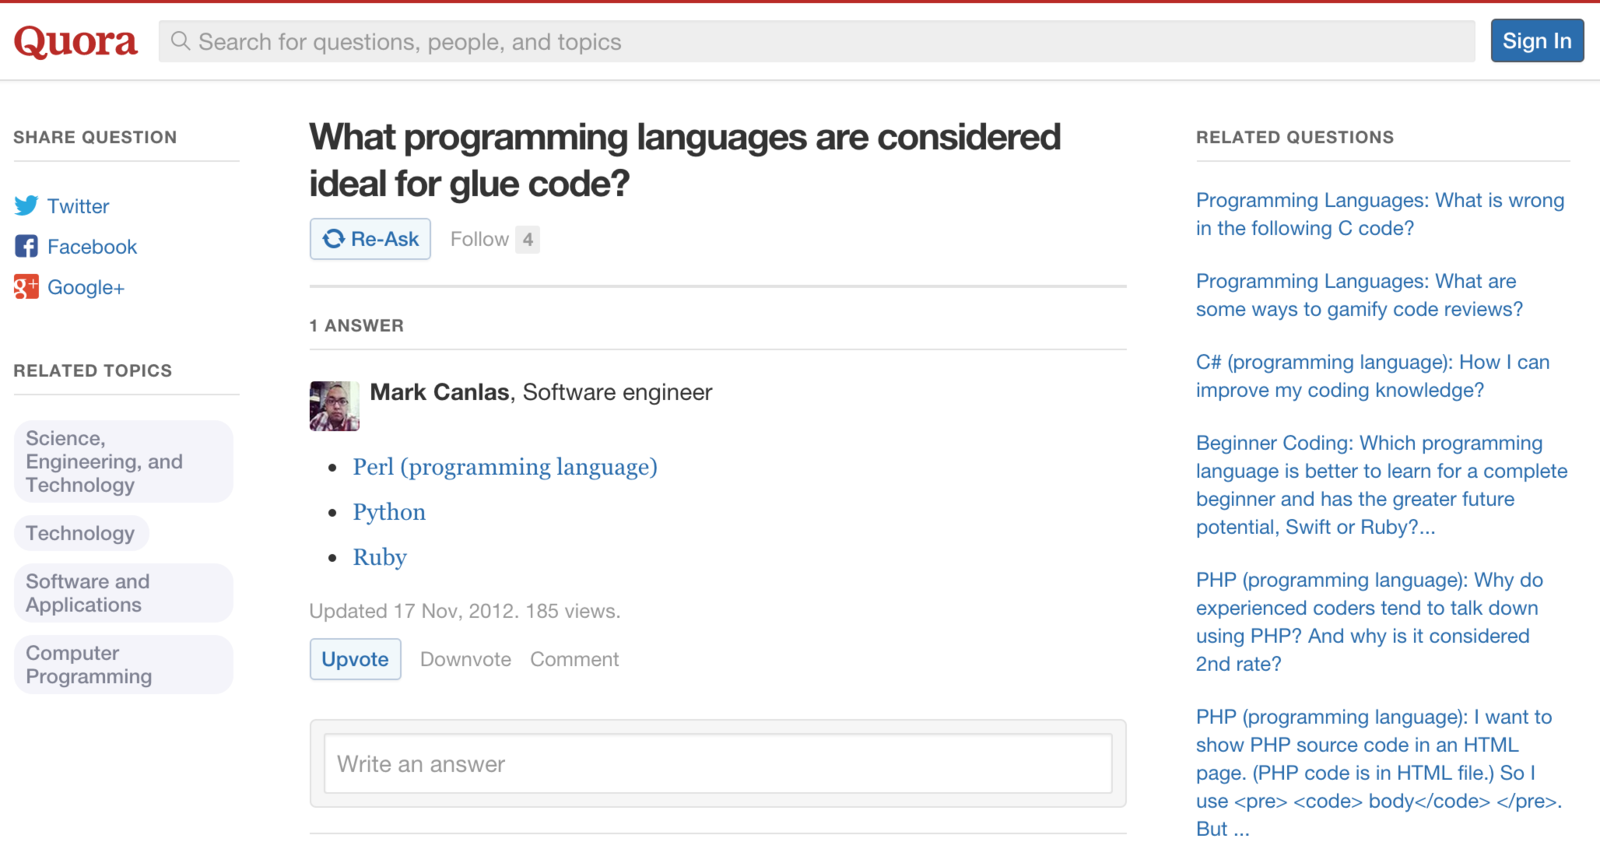Click the 1 ANSWER heading
This screenshot has height=856, width=1600.
click(x=356, y=326)
